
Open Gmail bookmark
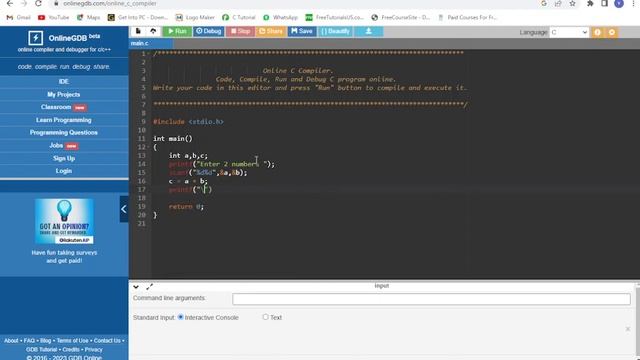18,18
